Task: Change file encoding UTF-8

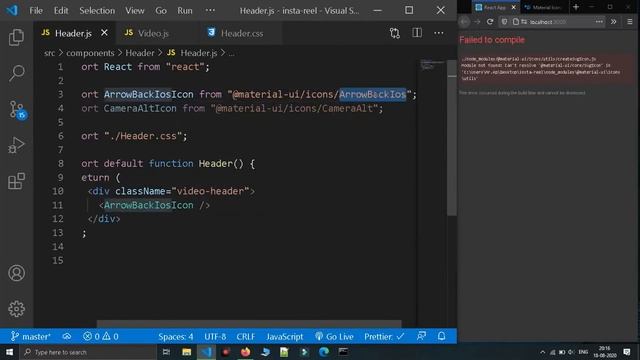Action: click(x=215, y=336)
